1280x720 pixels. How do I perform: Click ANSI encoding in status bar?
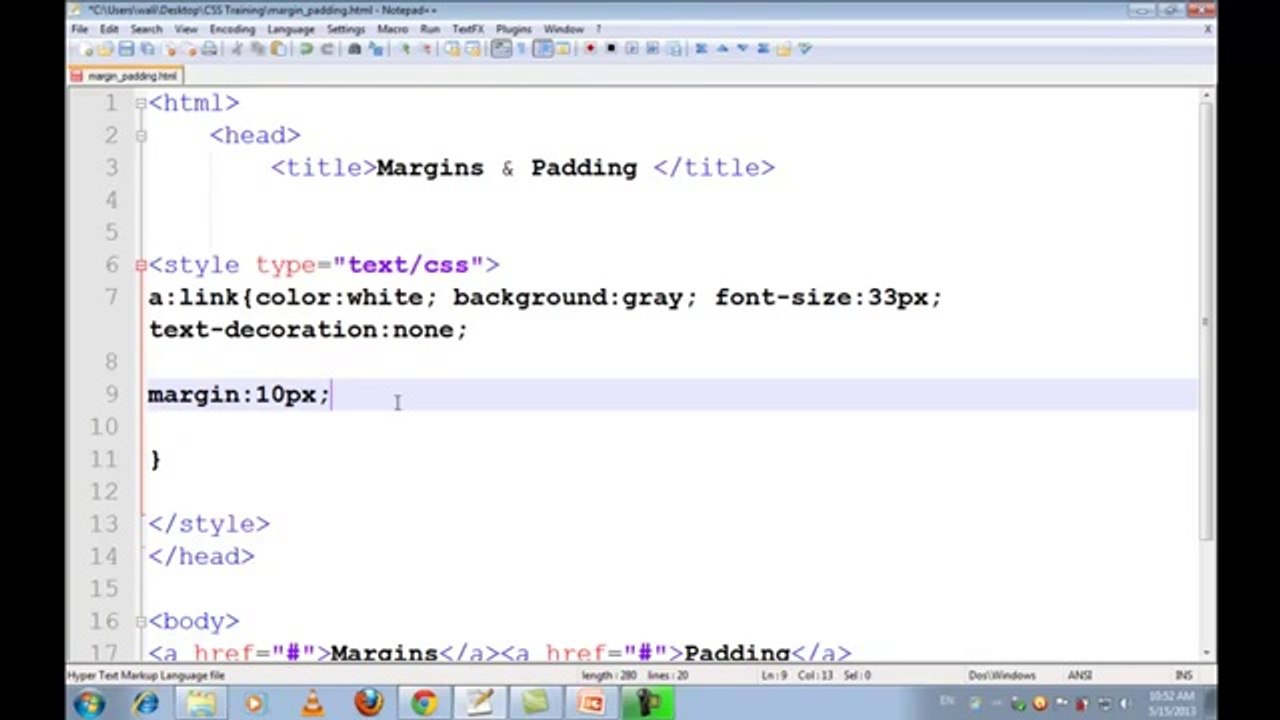(x=1079, y=675)
